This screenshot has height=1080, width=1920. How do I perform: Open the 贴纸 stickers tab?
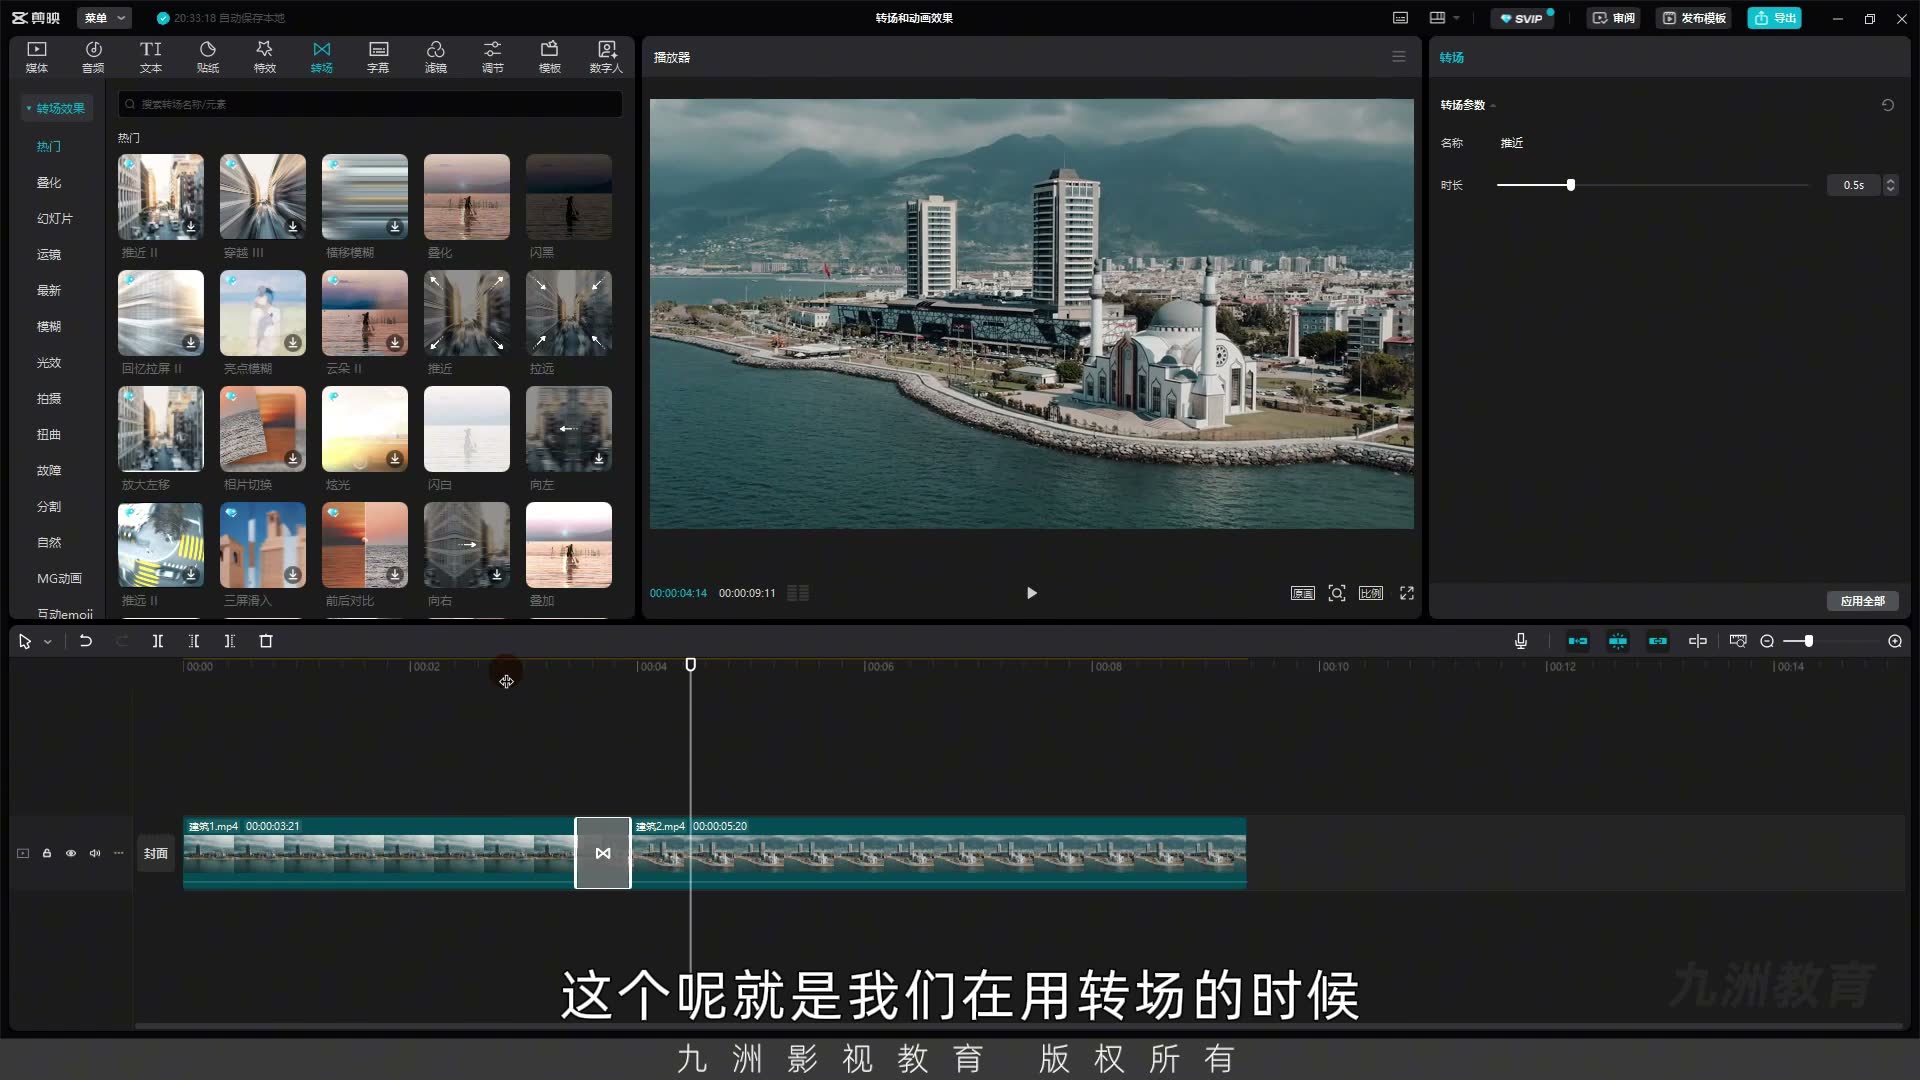208,57
